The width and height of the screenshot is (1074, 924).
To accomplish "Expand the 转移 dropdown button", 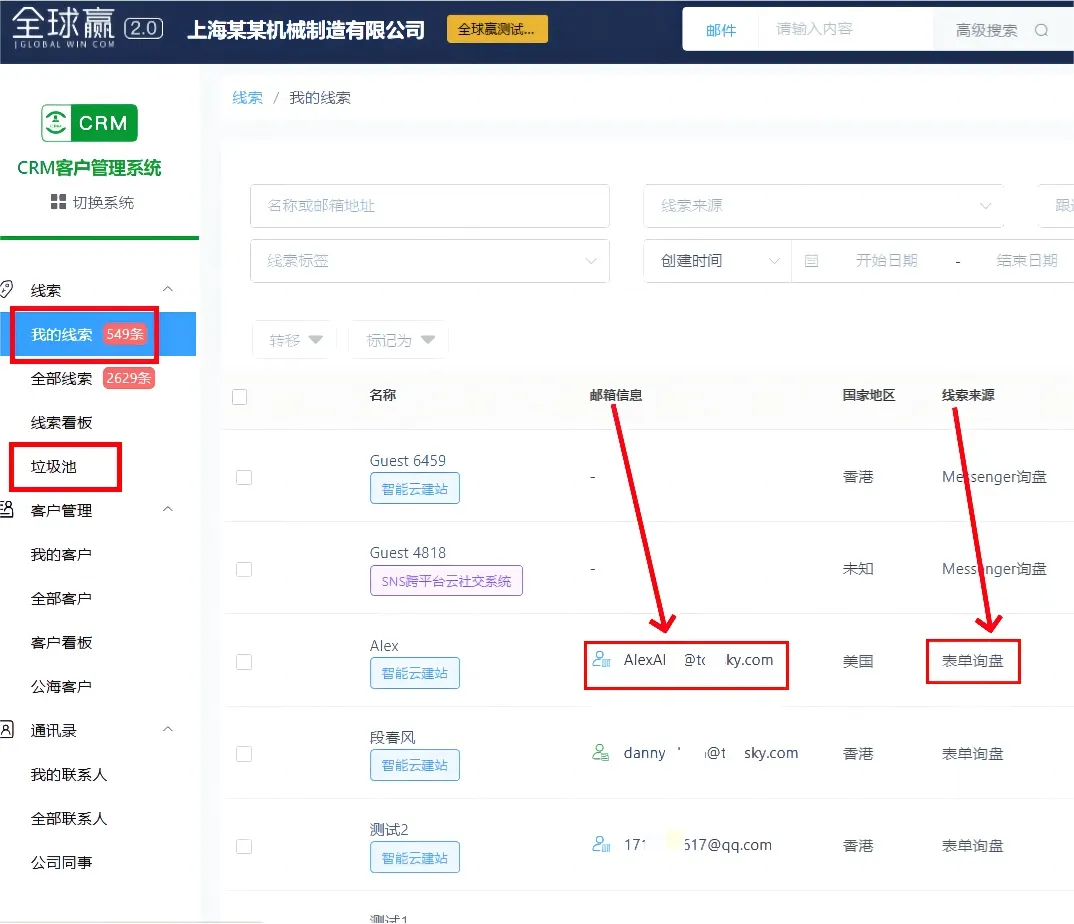I will (x=295, y=340).
